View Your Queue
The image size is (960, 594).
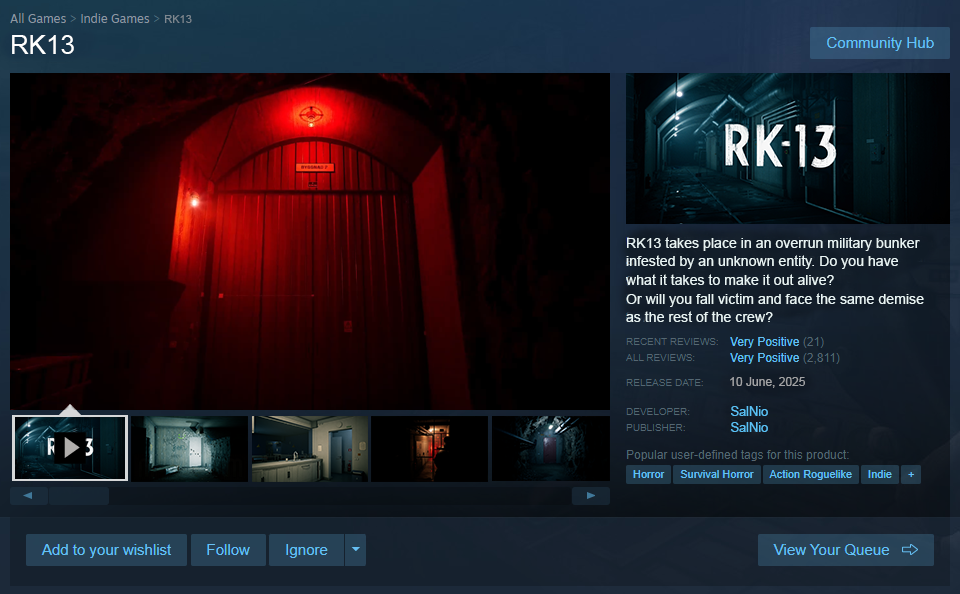click(846, 550)
